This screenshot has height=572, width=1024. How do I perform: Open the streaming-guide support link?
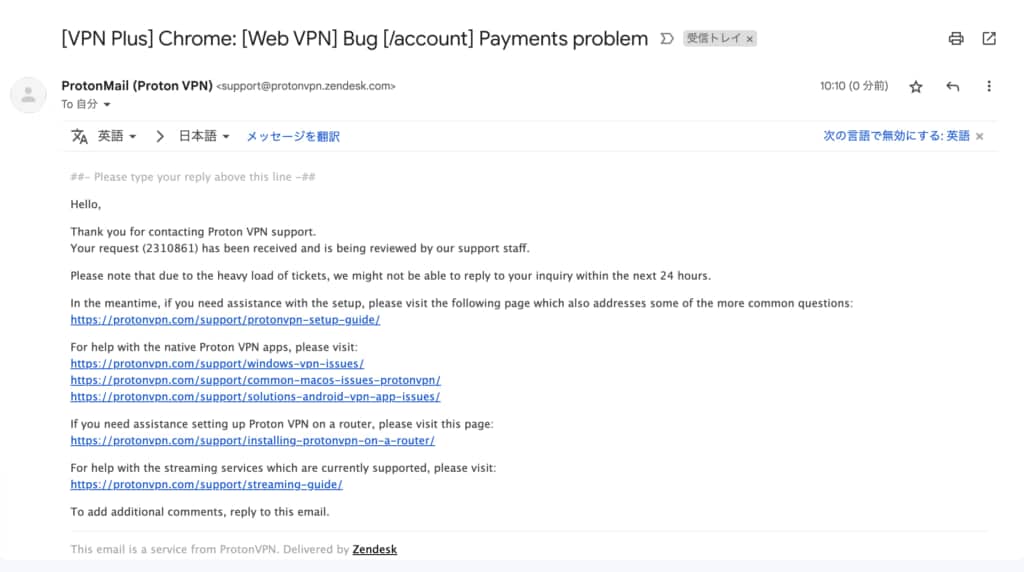(206, 485)
